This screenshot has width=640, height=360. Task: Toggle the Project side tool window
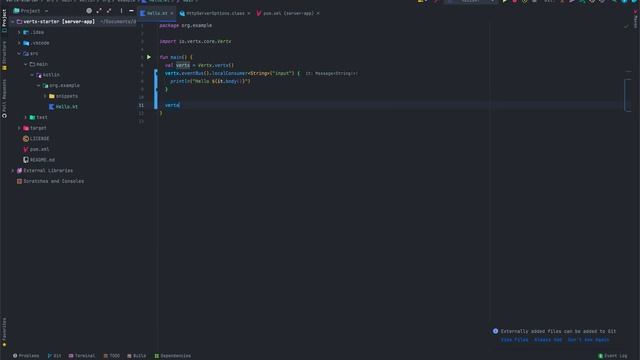pos(4,20)
